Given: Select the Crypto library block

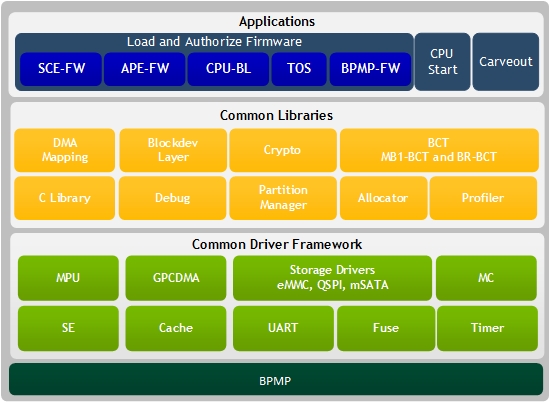Looking at the screenshot, I should [283, 150].
